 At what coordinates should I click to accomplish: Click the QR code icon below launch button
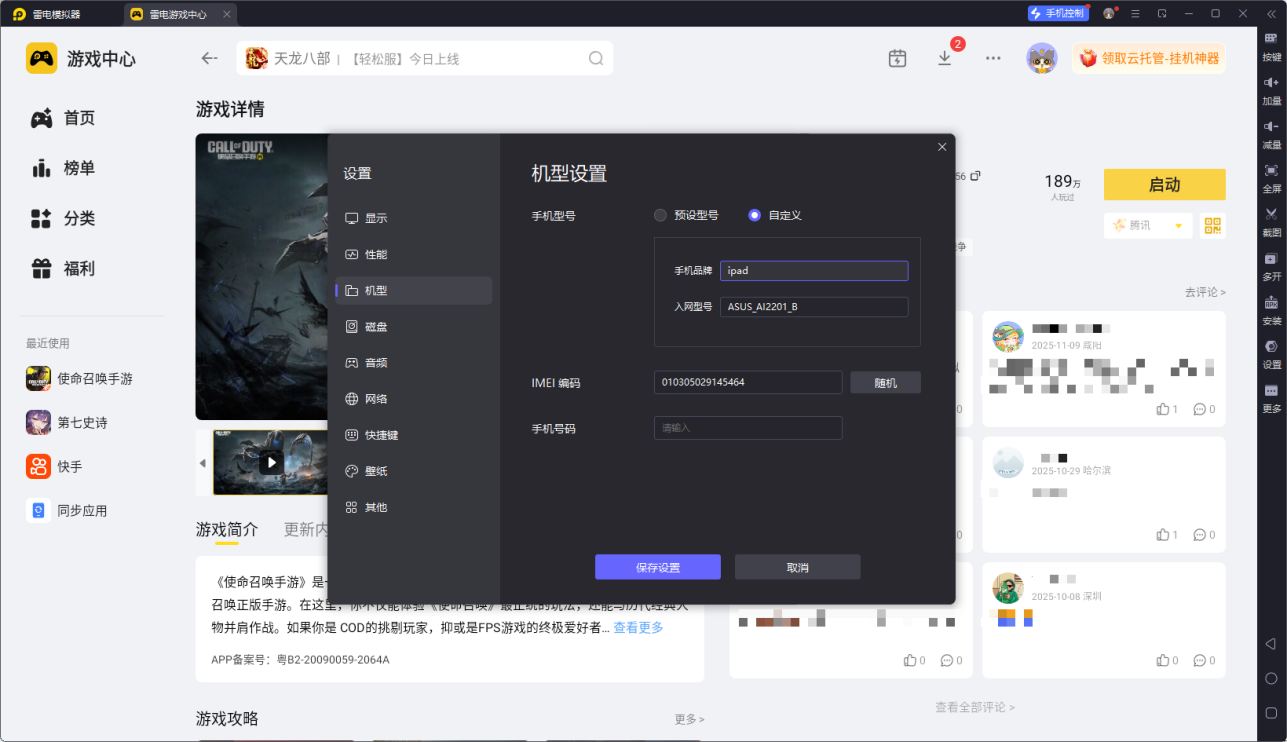click(1213, 225)
